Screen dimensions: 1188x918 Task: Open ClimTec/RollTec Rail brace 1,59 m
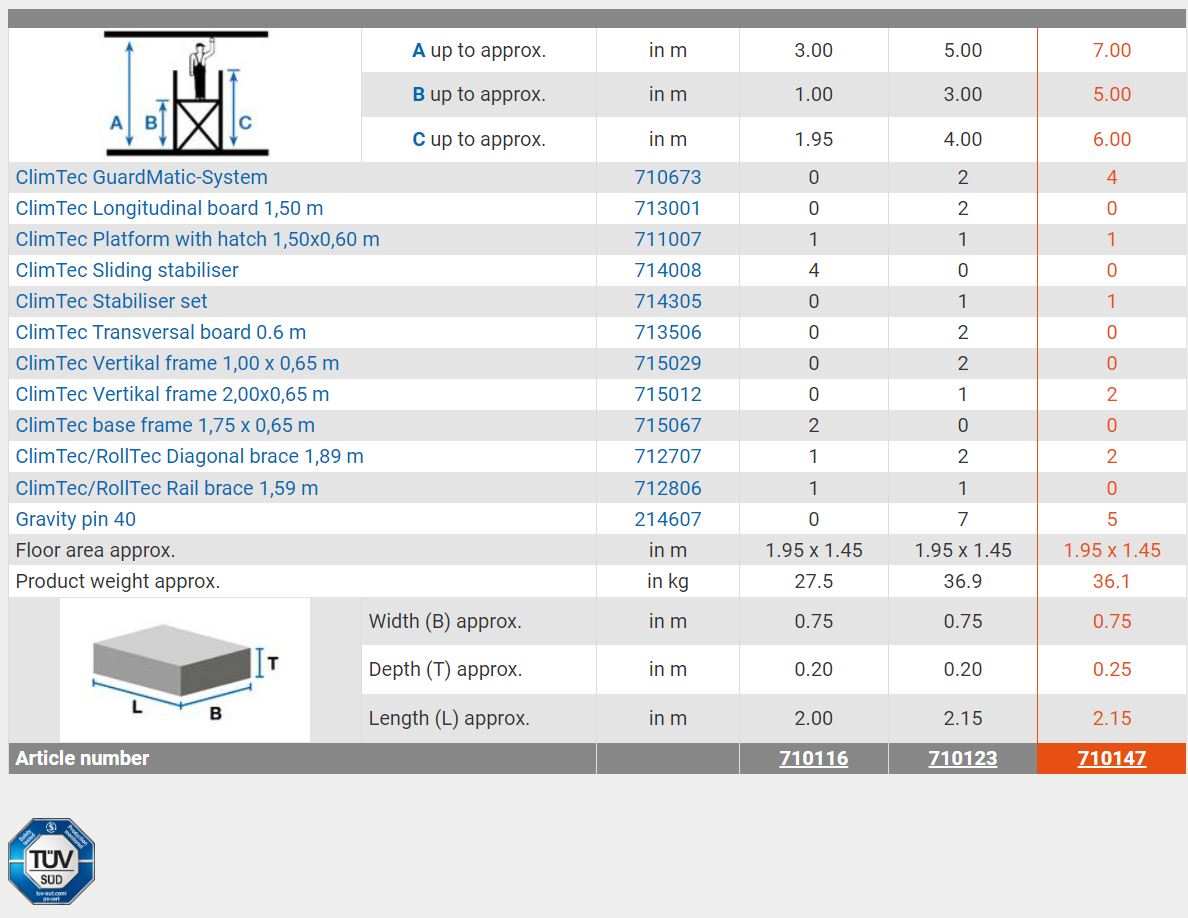167,489
